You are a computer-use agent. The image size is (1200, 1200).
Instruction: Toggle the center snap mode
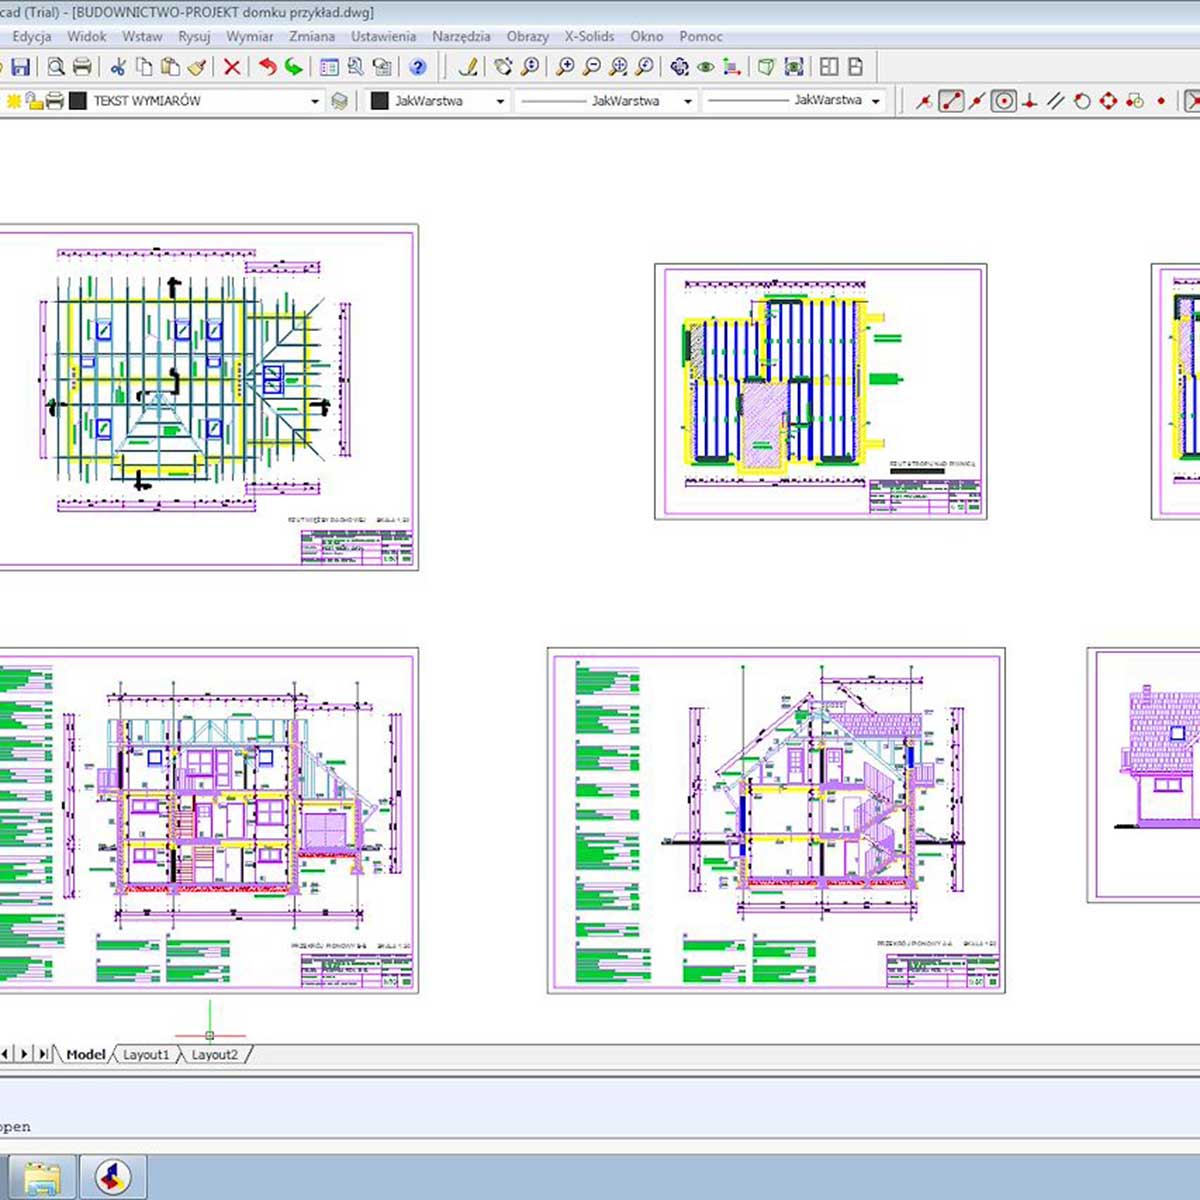point(1005,100)
